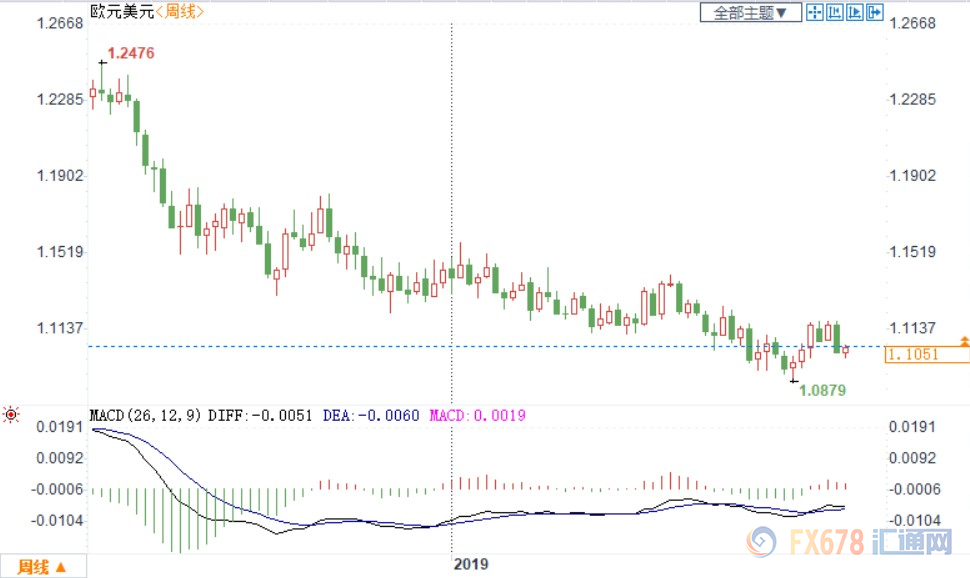
Task: Click the orange price alert arrow icon
Action: pyautogui.click(x=964, y=341)
